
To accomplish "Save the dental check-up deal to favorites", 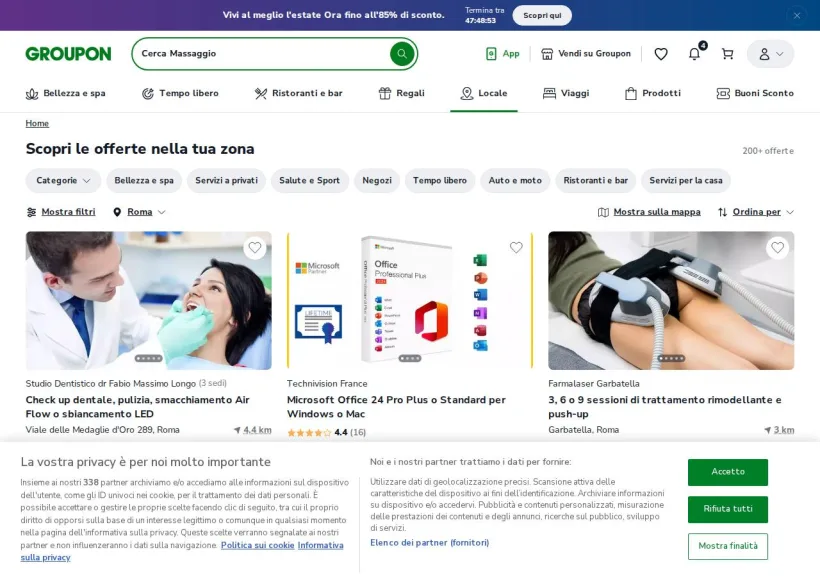I will [x=255, y=247].
